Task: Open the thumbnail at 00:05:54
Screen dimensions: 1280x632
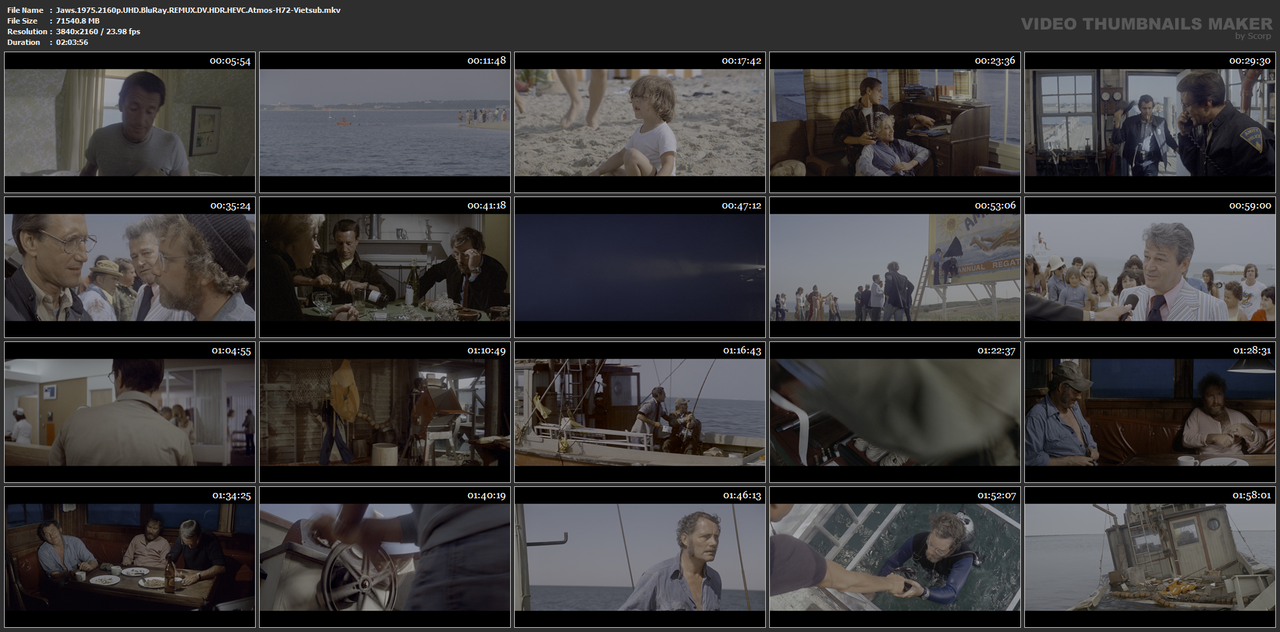Action: click(130, 122)
